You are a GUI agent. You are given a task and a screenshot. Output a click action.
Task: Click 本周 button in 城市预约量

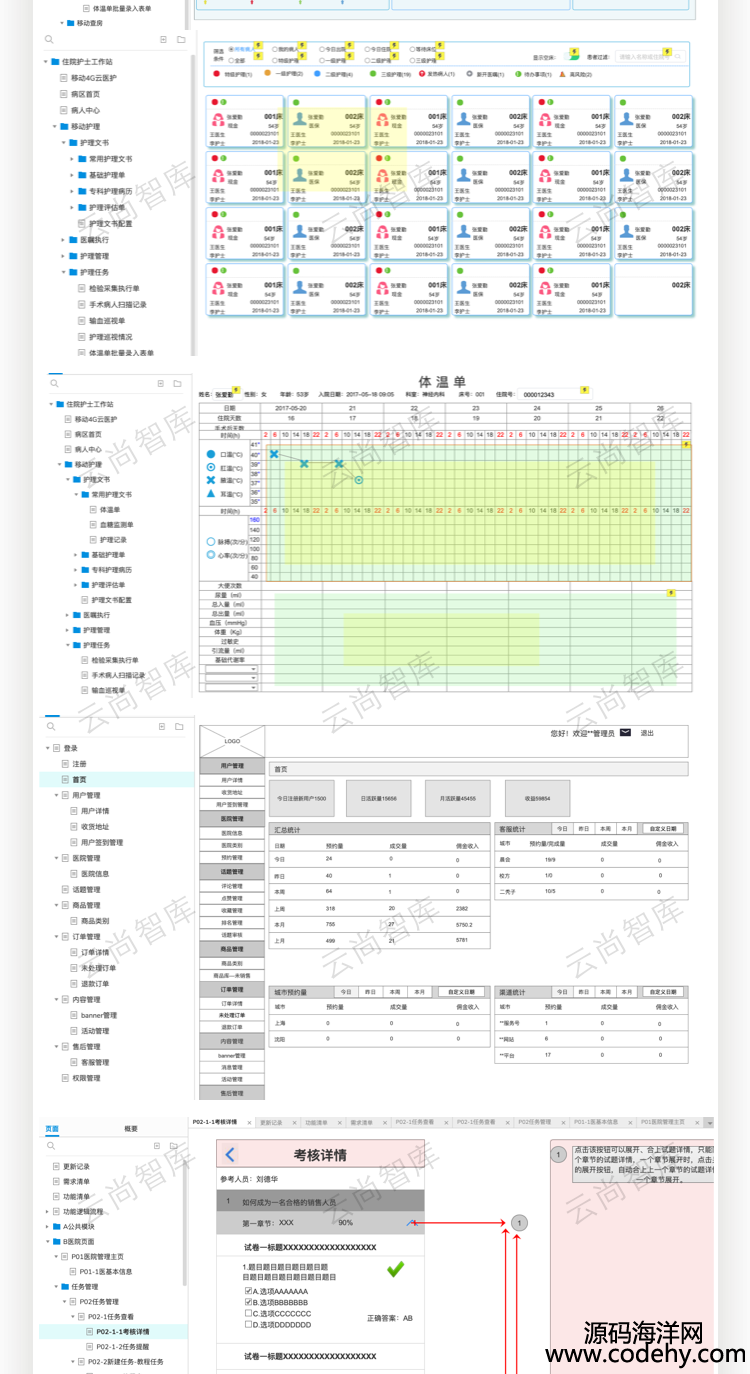tap(395, 992)
